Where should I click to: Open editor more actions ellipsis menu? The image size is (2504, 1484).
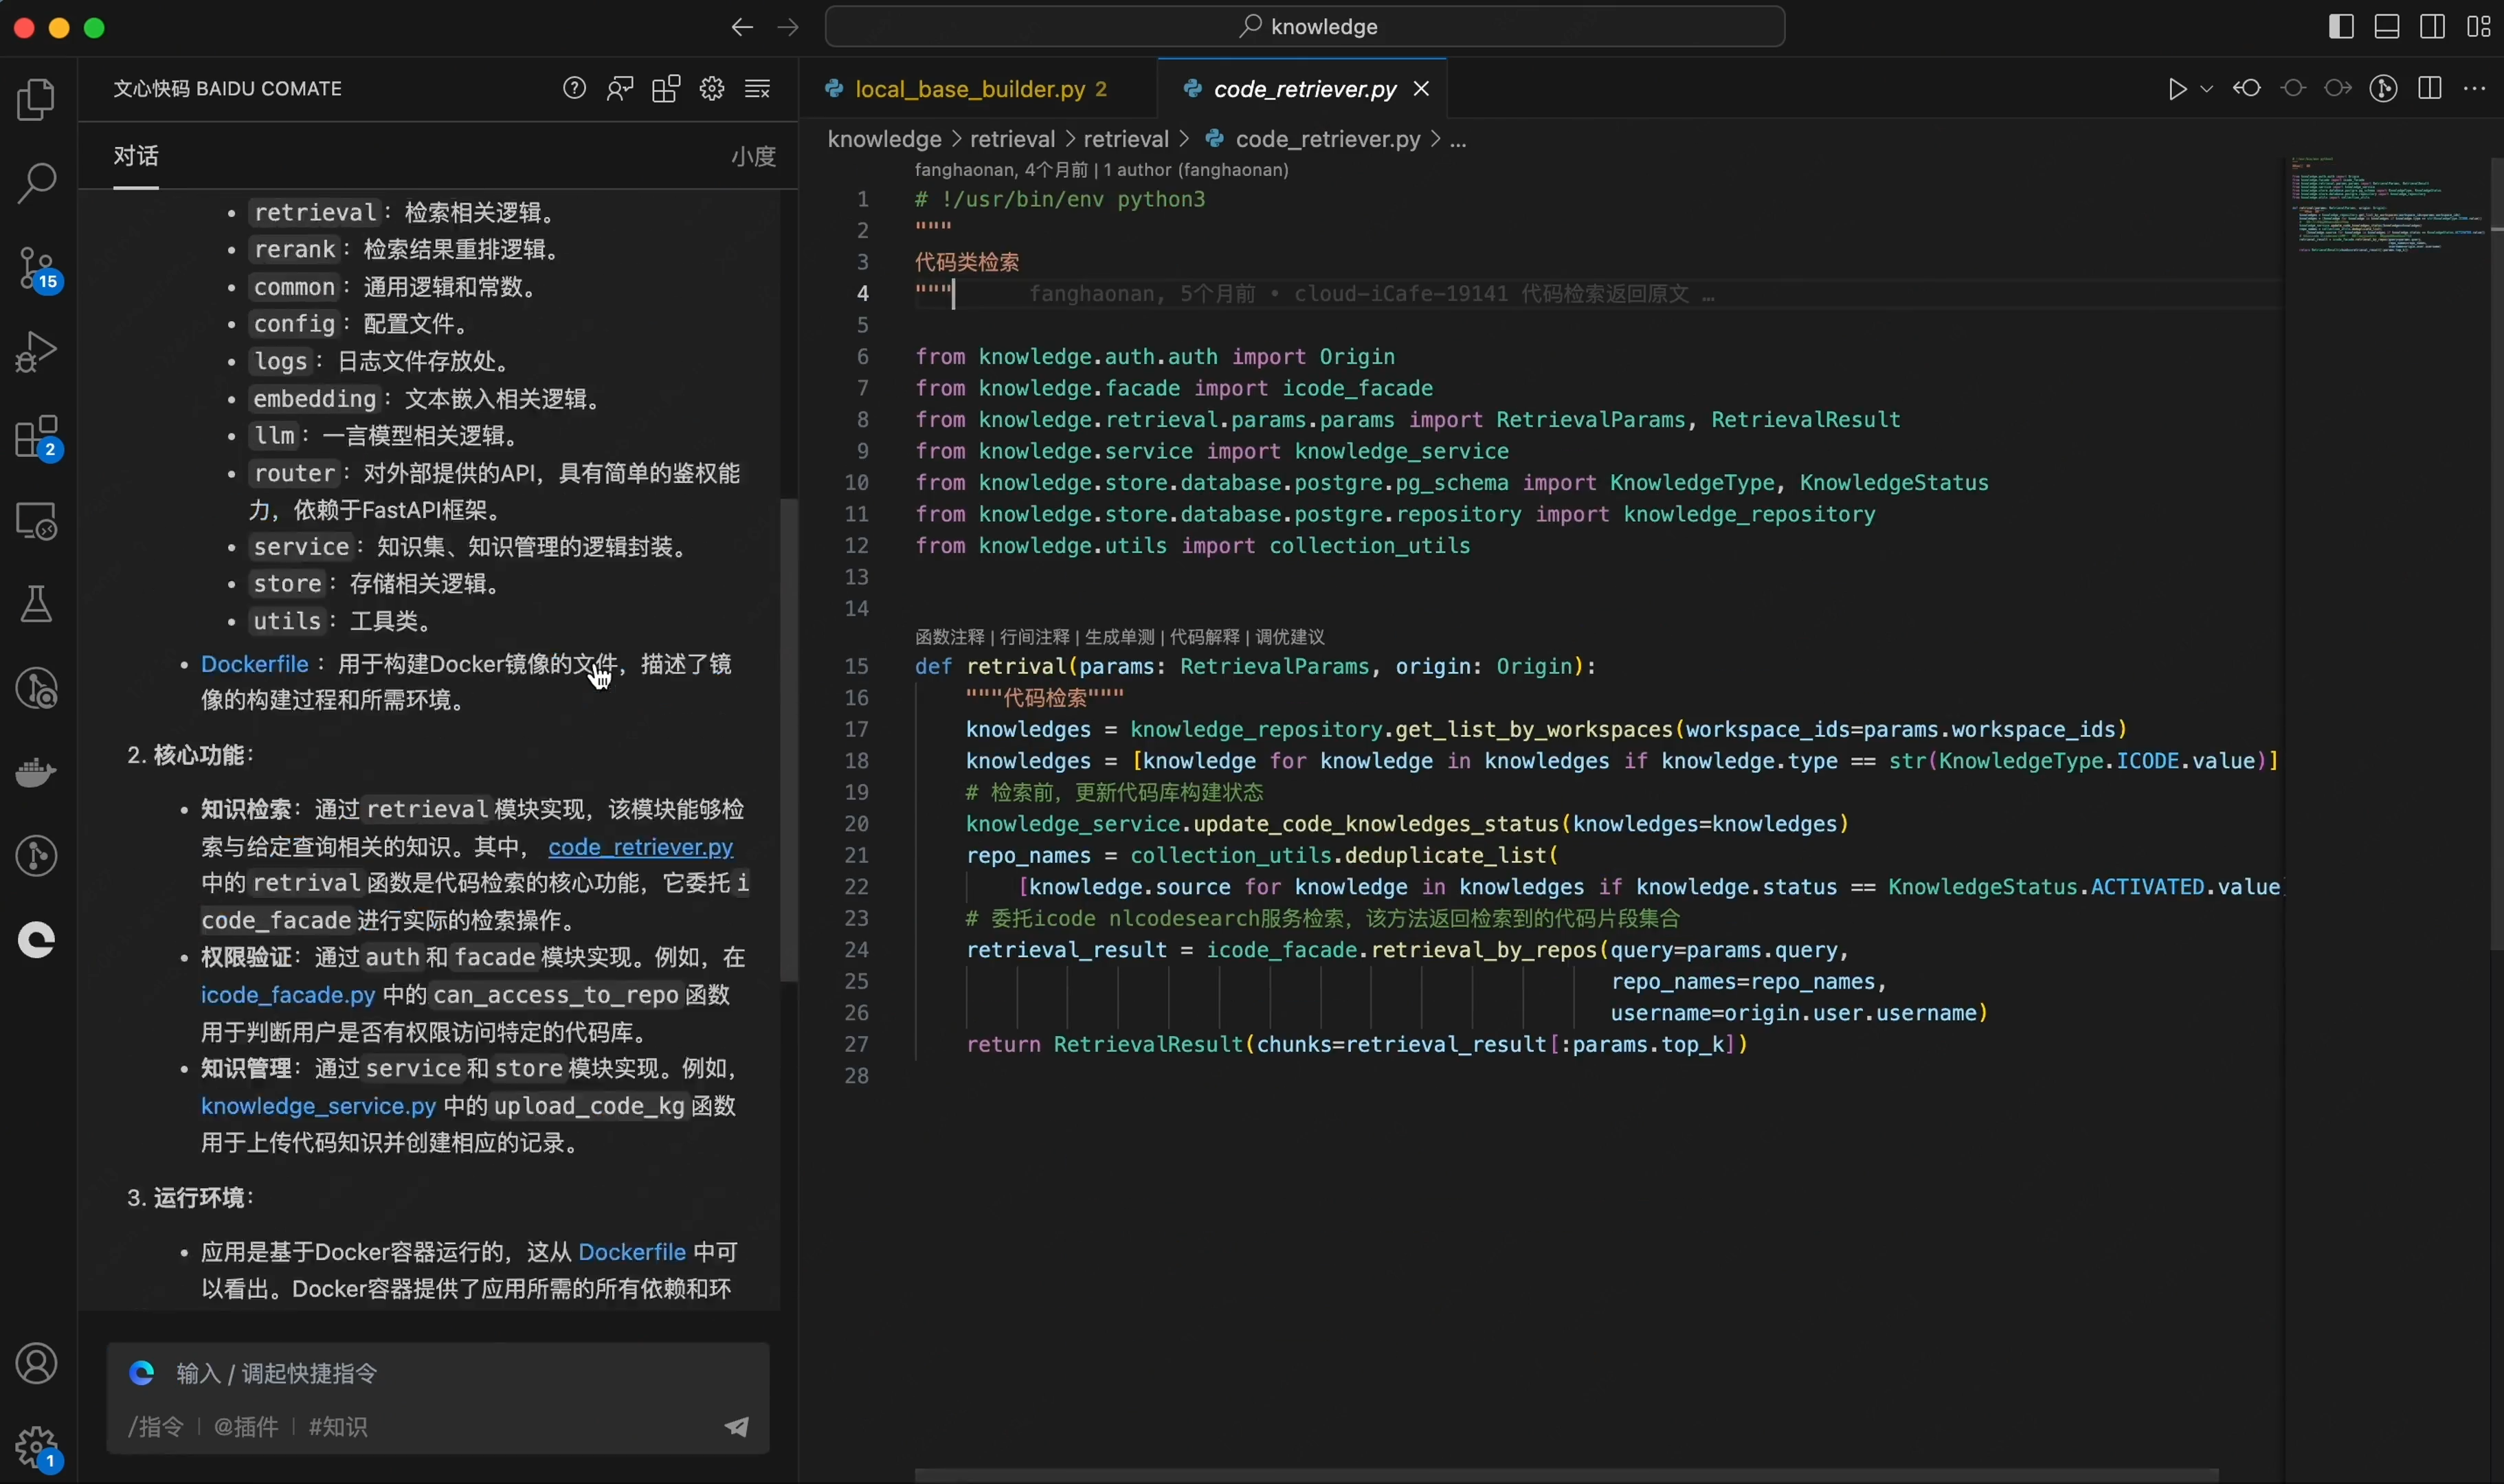coord(2475,89)
